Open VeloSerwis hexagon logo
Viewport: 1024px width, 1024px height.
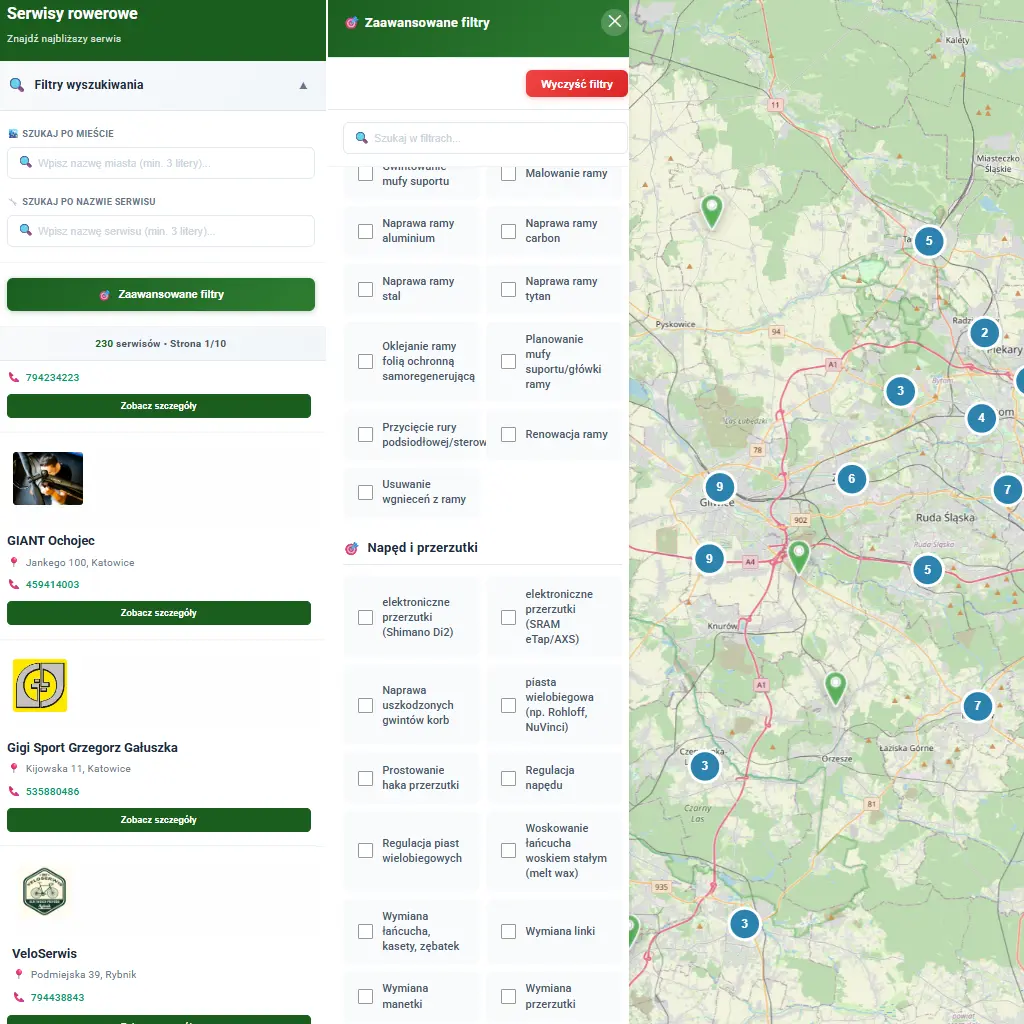[x=44, y=891]
